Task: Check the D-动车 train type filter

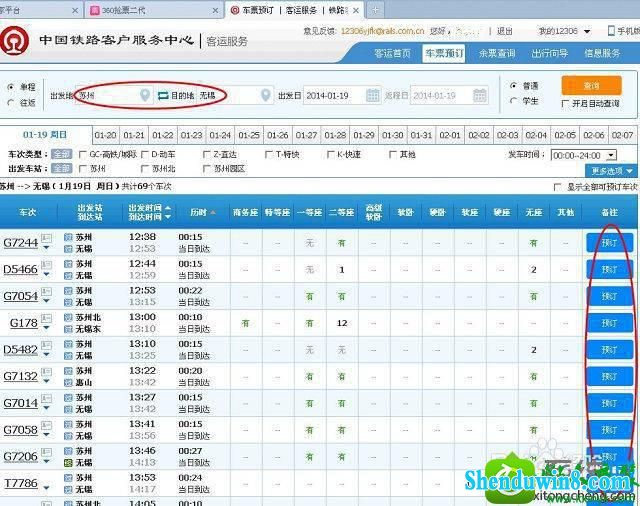Action: [x=144, y=155]
